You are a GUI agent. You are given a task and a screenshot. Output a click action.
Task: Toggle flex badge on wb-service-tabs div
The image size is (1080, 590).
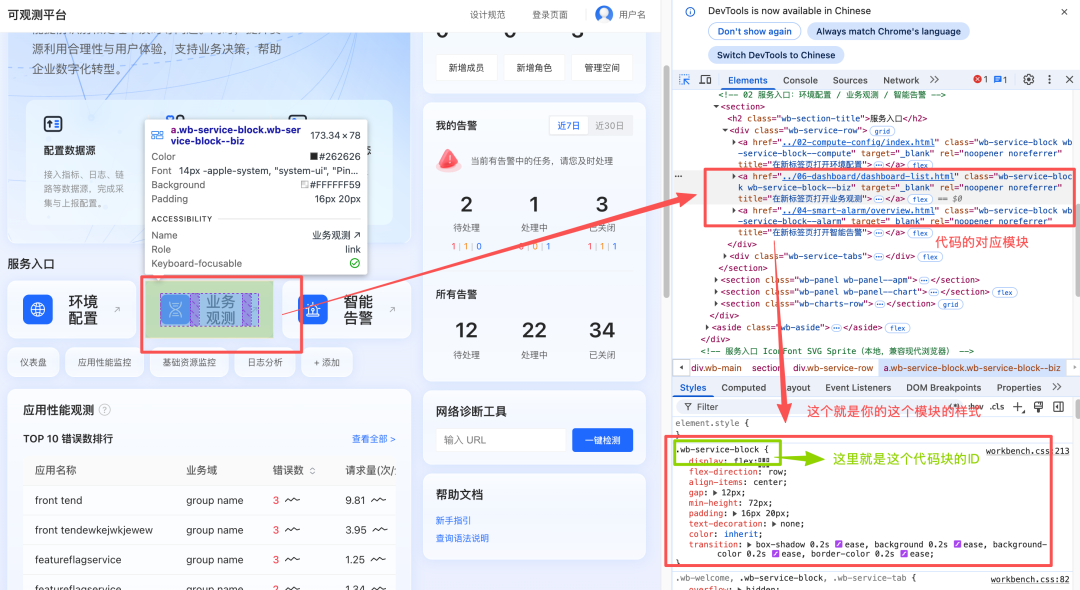click(x=930, y=257)
